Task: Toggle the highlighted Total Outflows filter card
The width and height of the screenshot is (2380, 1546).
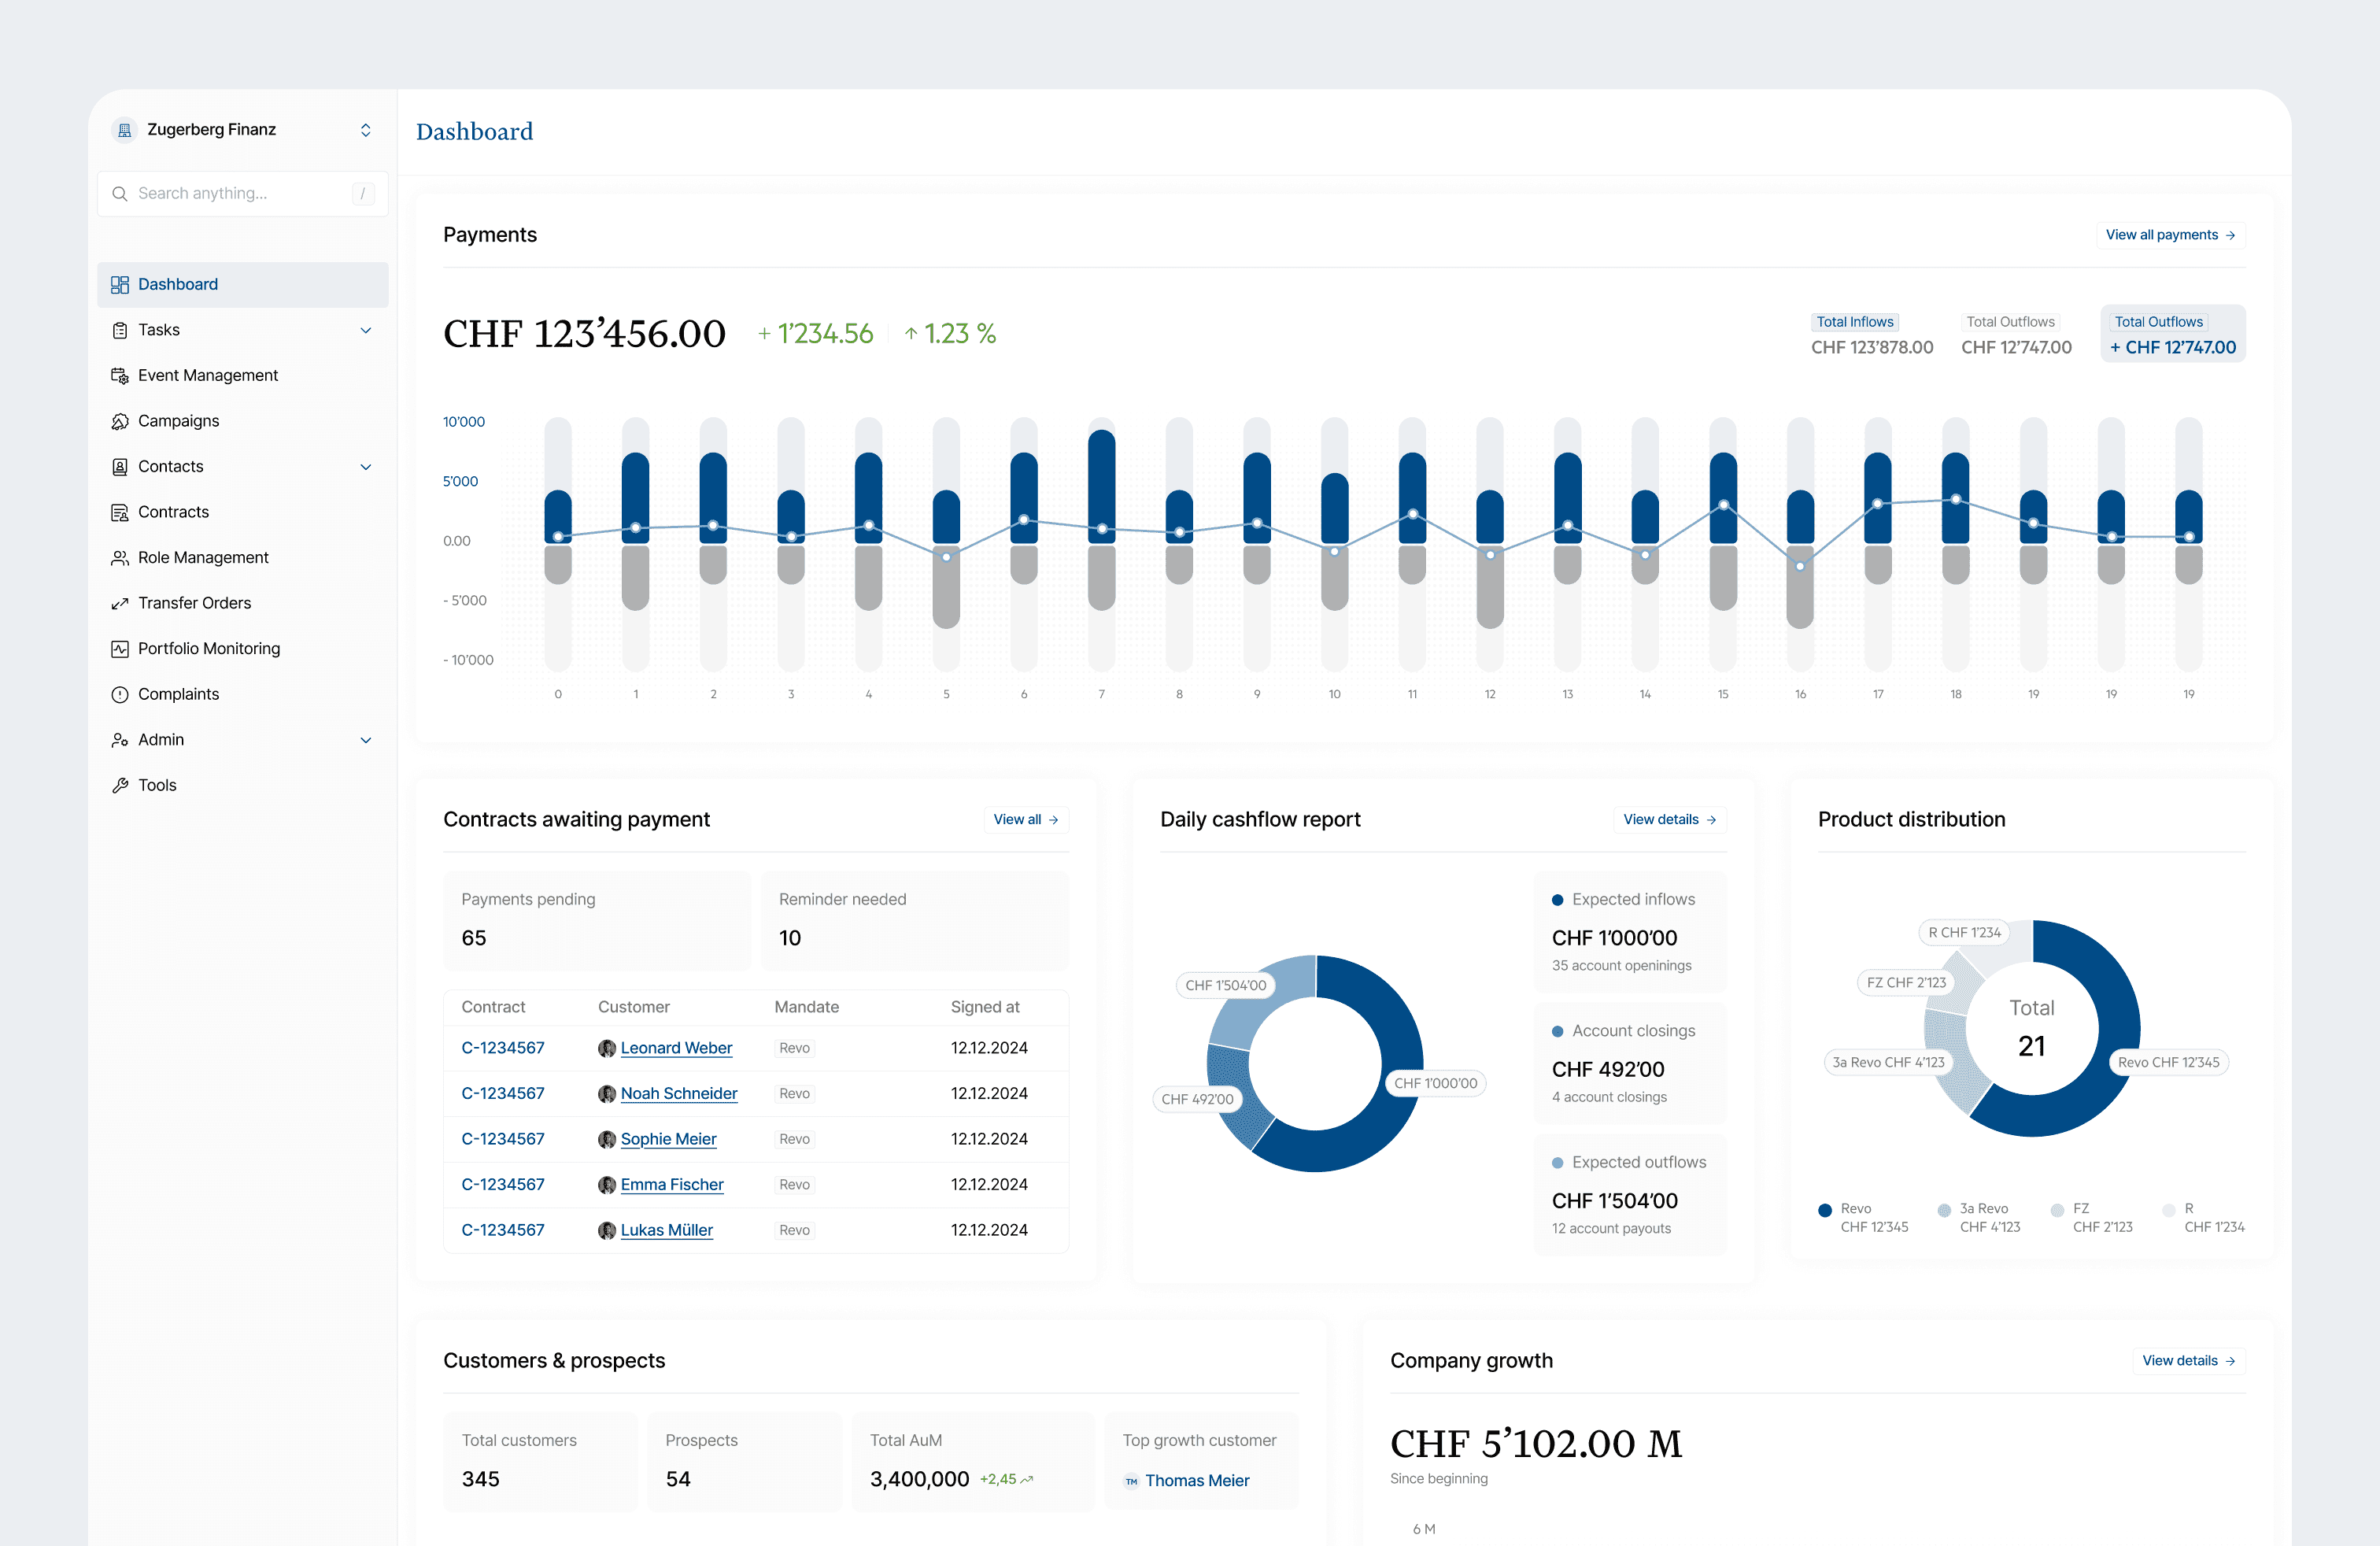Action: pyautogui.click(x=2172, y=334)
